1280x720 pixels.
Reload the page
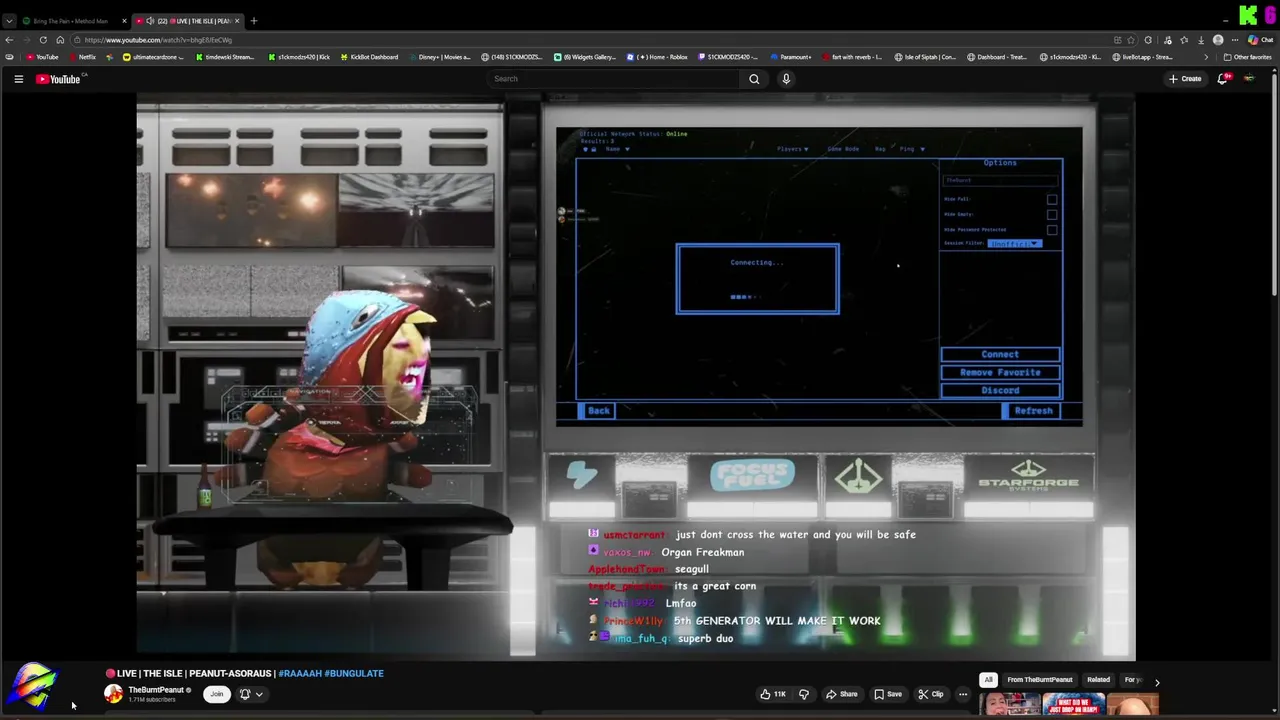pos(43,40)
